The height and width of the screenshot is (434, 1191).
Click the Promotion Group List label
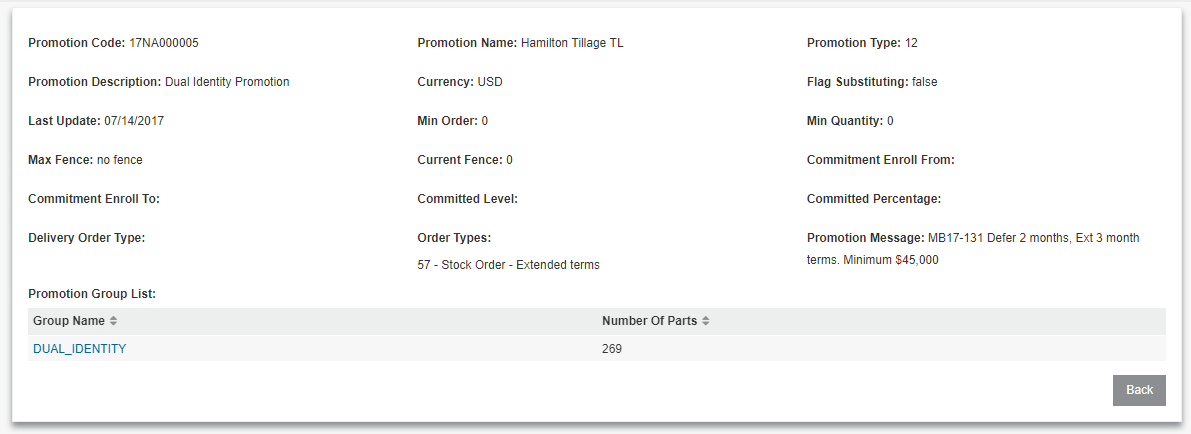(92, 293)
